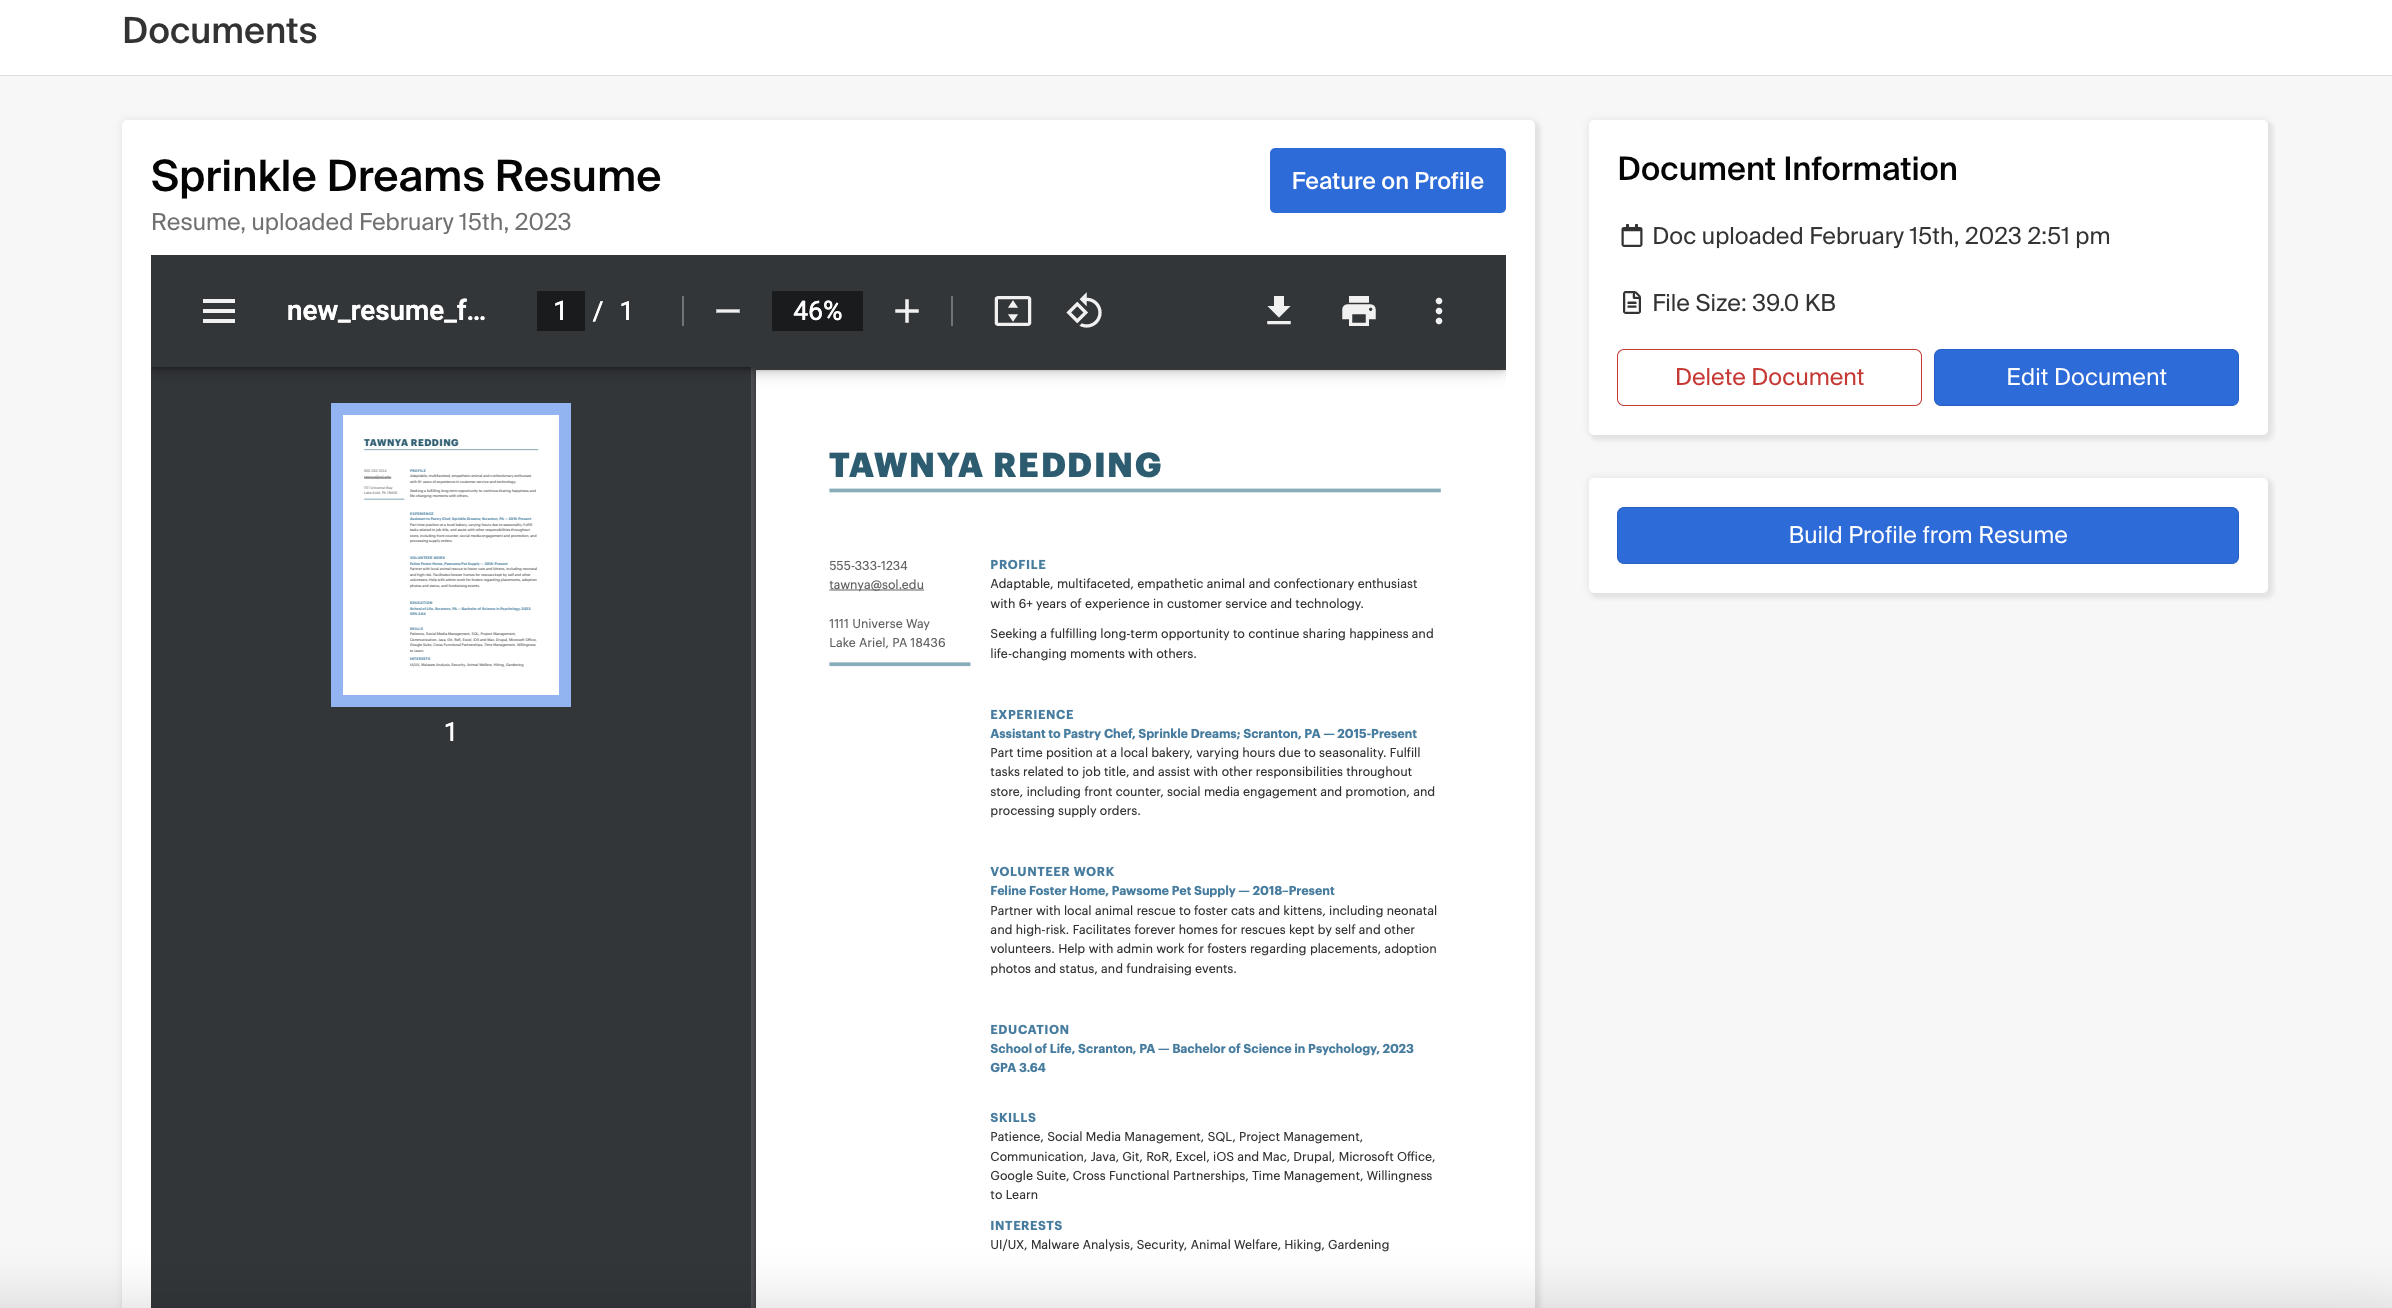Click the file icon beside File Size

[x=1631, y=303]
